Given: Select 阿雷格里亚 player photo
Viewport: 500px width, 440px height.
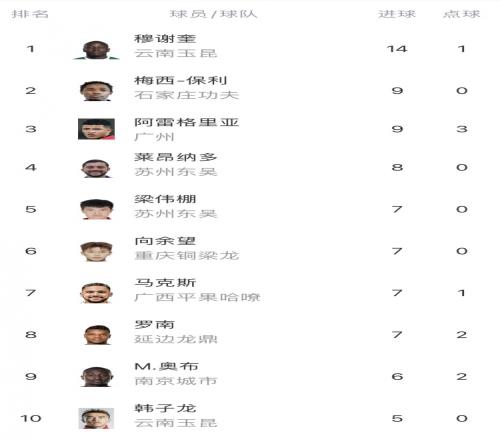Looking at the screenshot, I should [x=96, y=129].
